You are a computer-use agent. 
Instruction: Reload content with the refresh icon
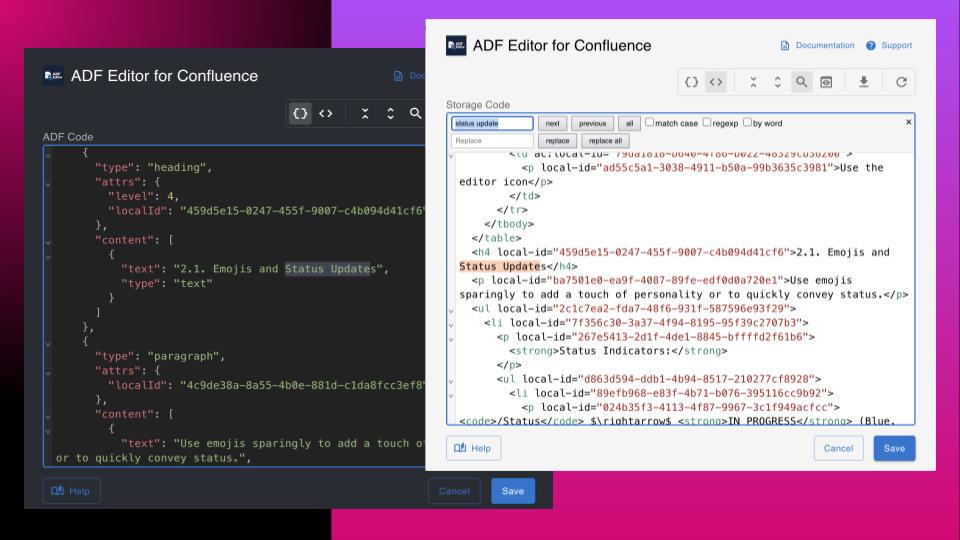pos(901,82)
